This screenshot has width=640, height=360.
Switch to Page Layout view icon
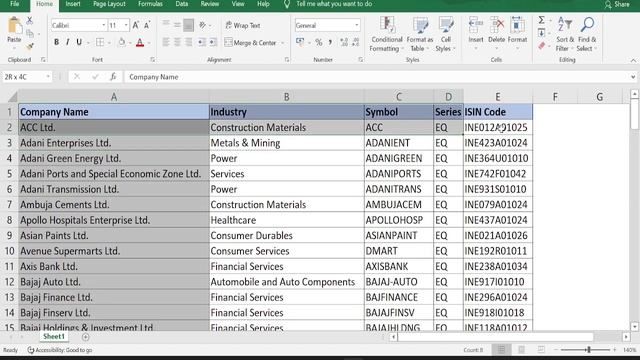(521, 350)
